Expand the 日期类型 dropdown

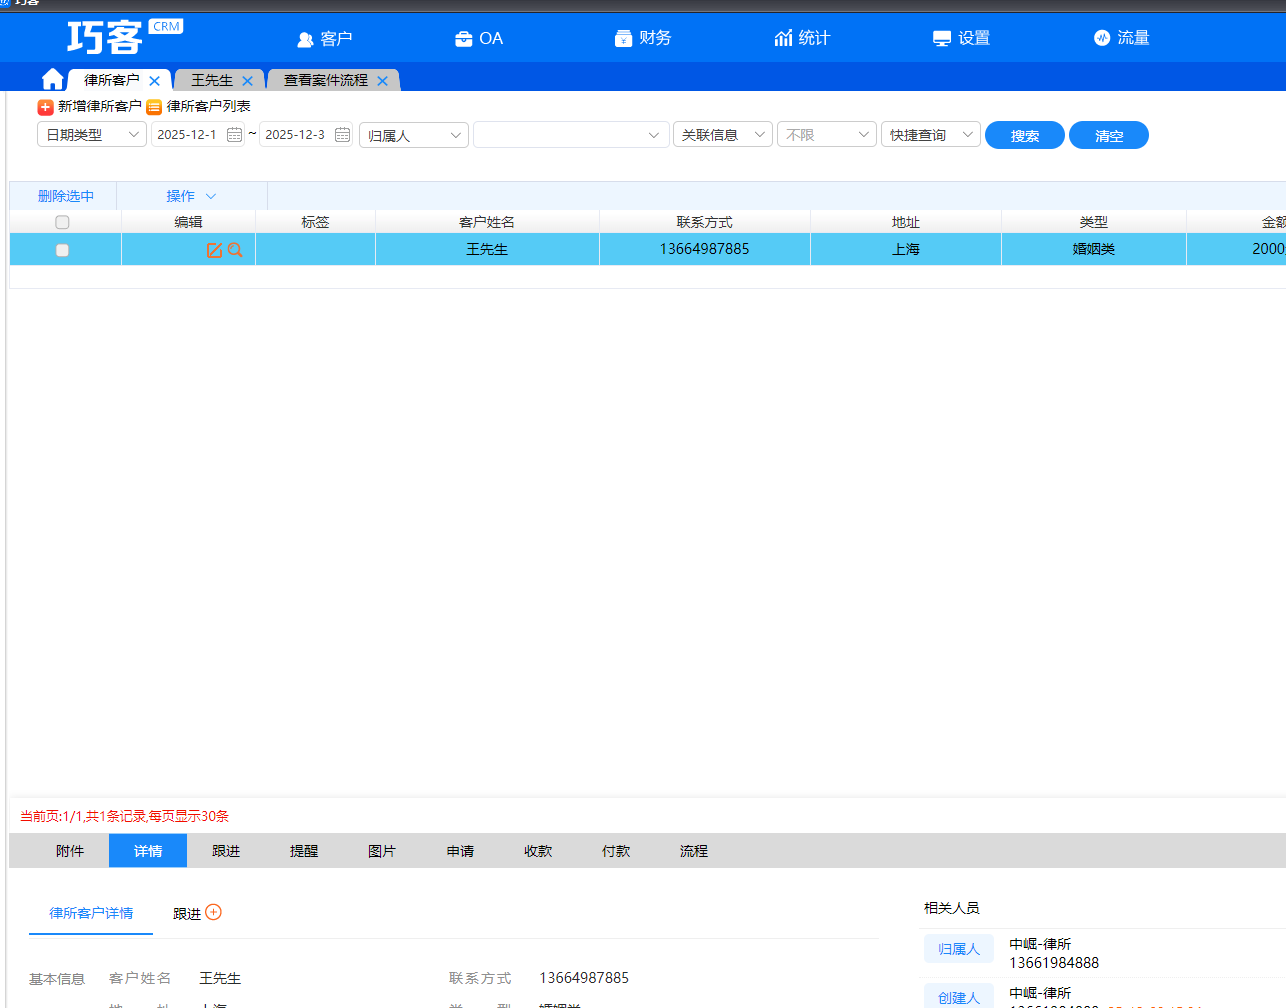(x=92, y=135)
